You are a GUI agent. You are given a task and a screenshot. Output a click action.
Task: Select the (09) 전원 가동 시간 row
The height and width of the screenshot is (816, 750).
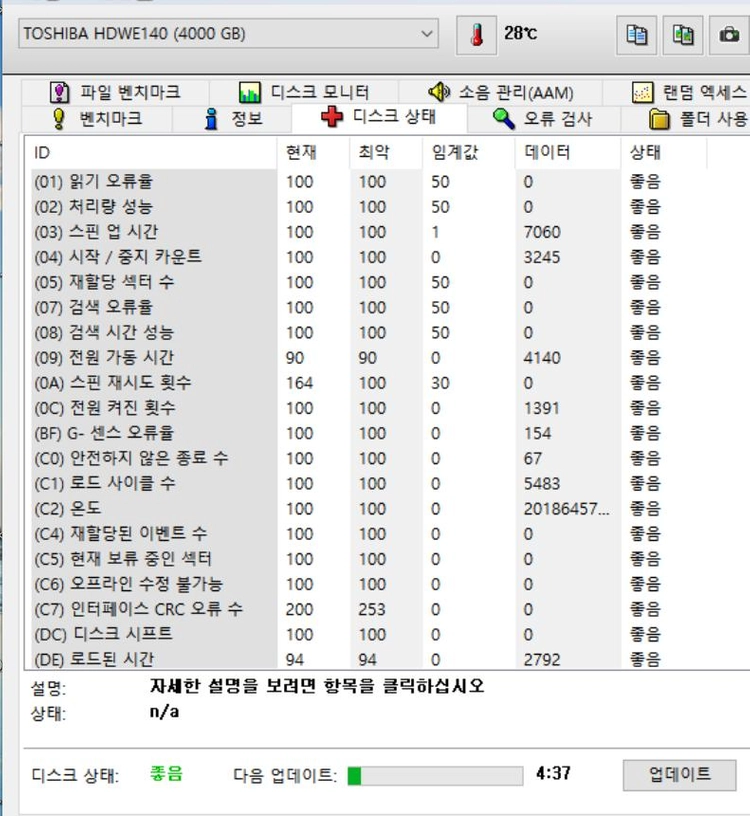pos(388,358)
